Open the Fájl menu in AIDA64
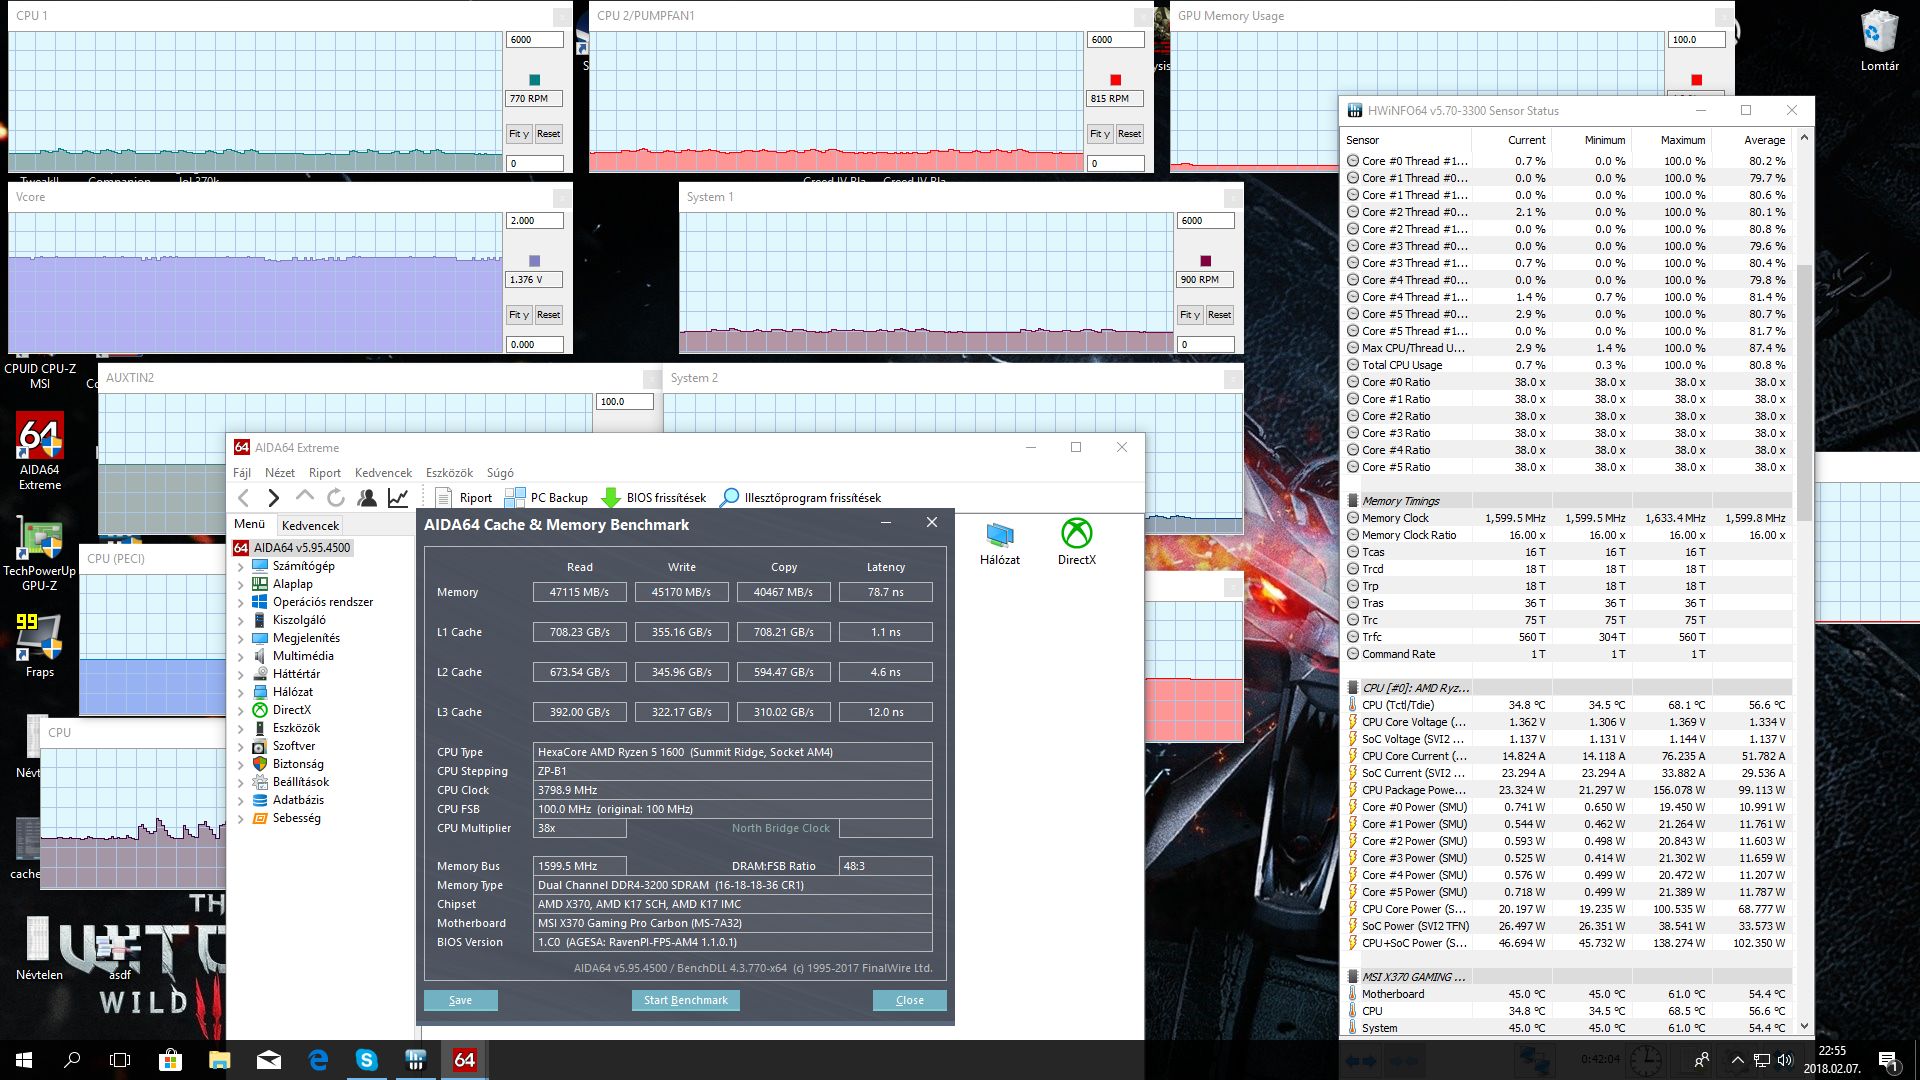1920x1080 pixels. [242, 473]
